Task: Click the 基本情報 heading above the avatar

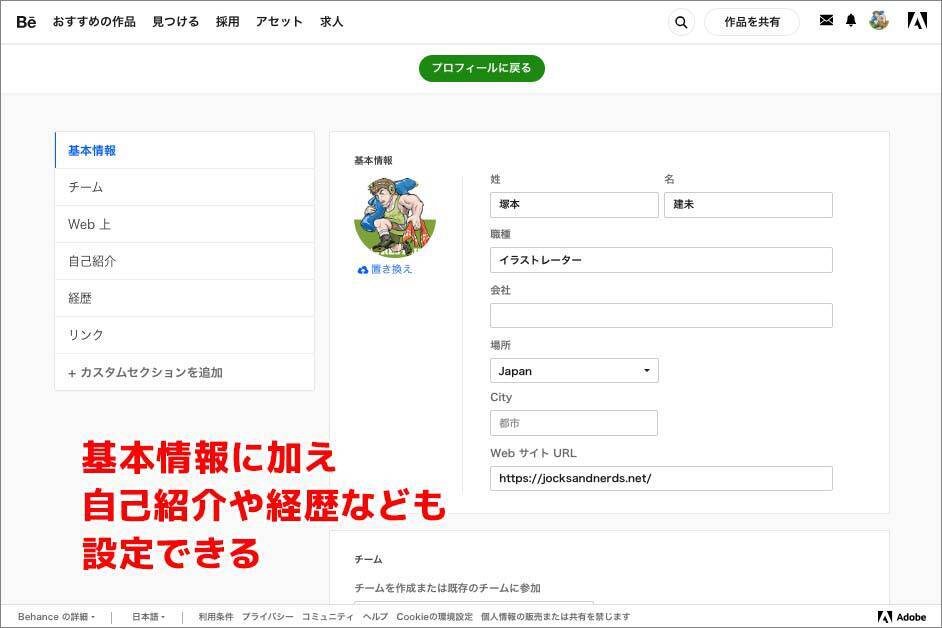Action: click(373, 160)
